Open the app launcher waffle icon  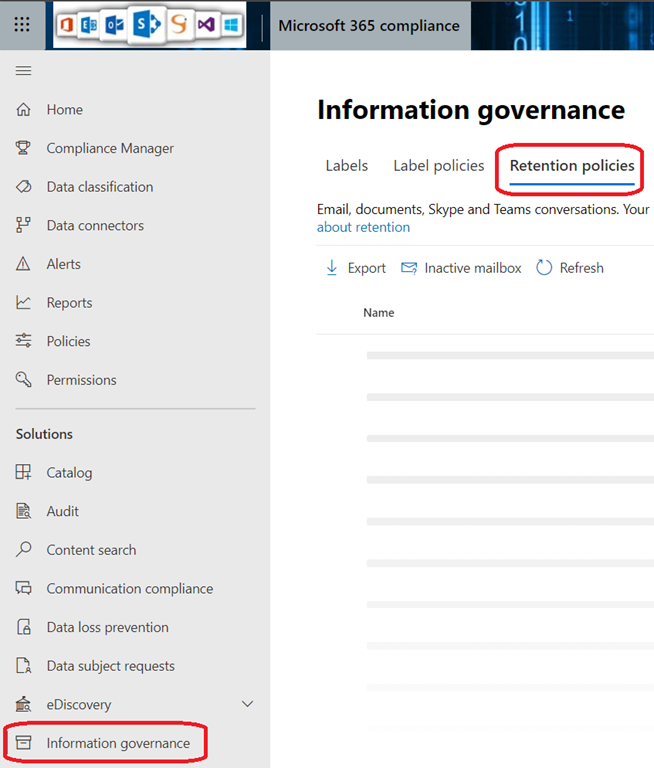click(23, 25)
